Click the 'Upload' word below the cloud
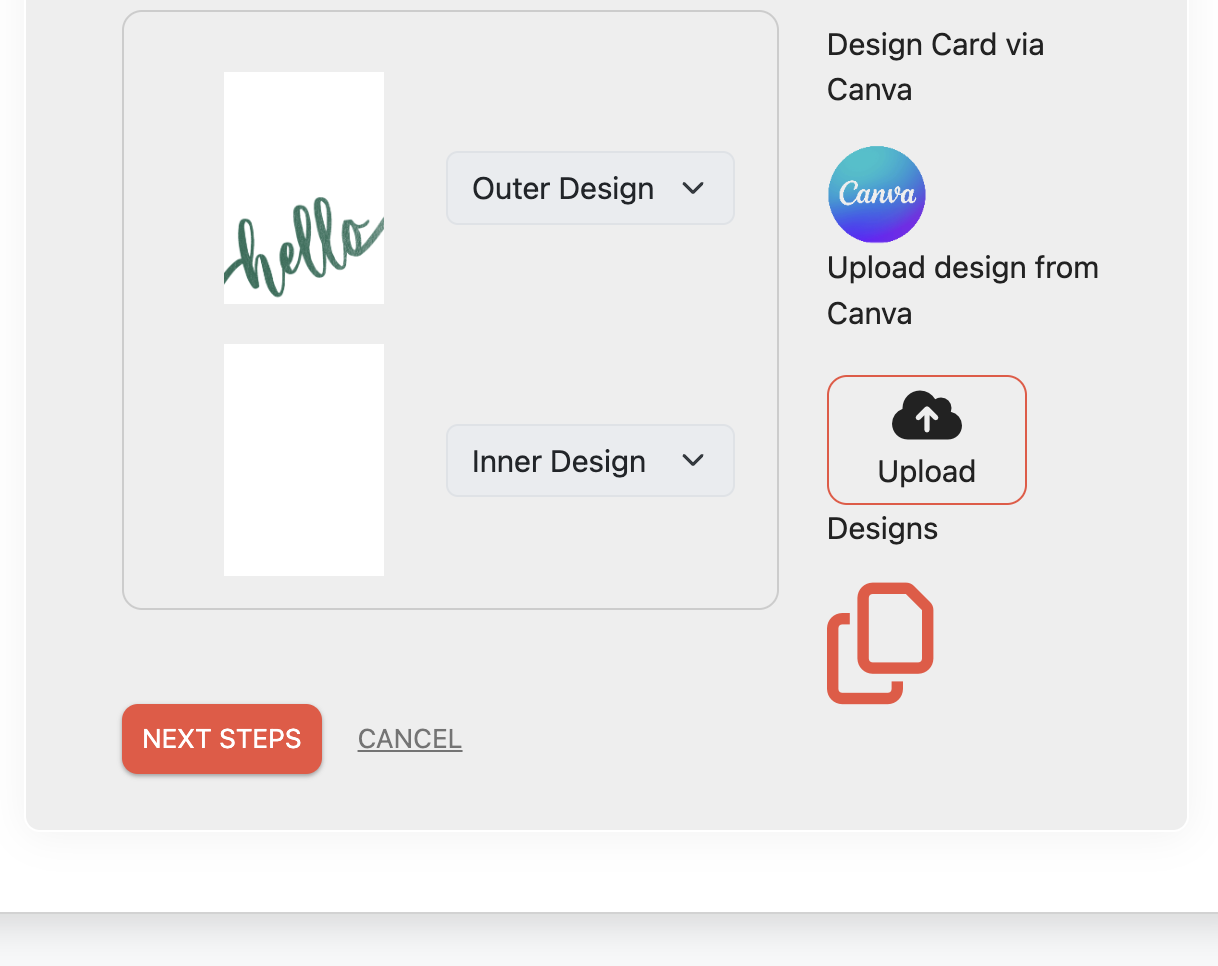 [926, 471]
